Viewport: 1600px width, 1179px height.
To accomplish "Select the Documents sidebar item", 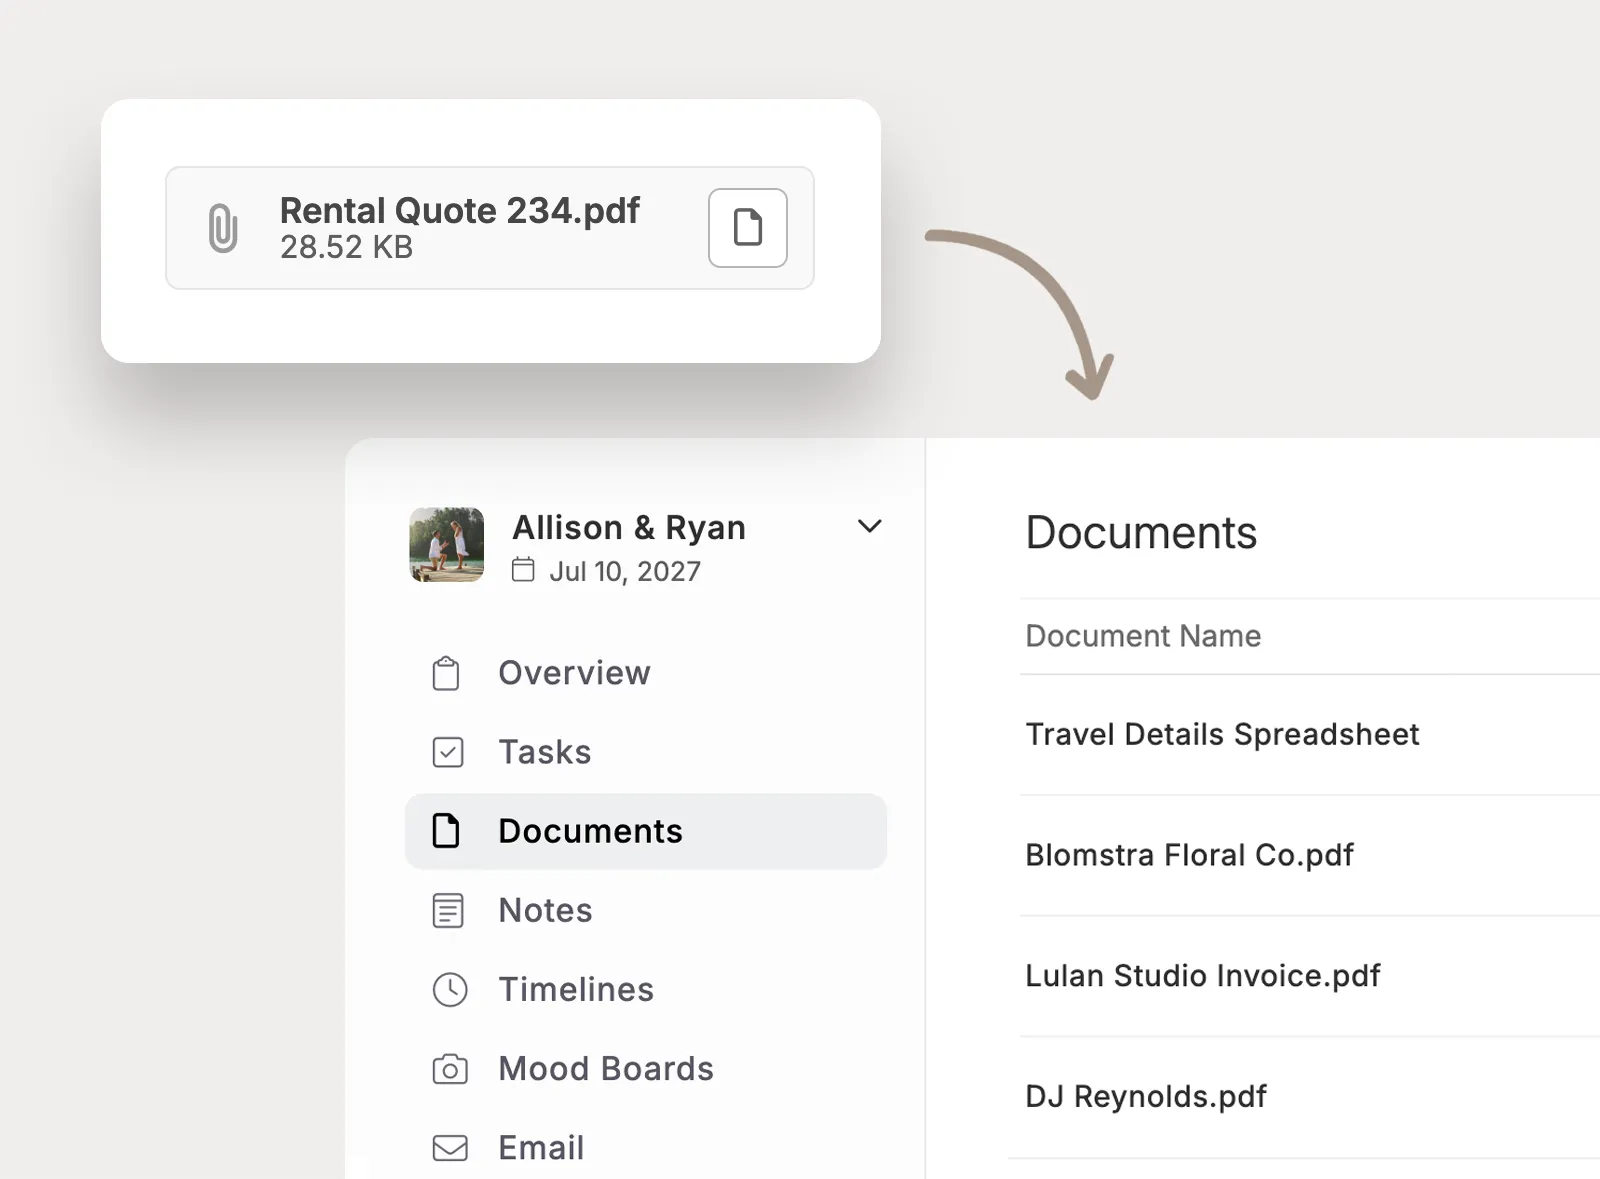I will point(646,831).
